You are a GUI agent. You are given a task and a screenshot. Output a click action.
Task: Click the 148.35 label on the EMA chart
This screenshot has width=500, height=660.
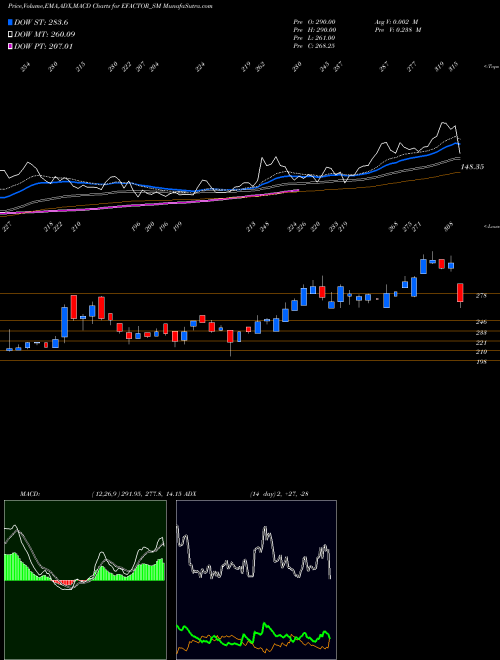click(472, 167)
